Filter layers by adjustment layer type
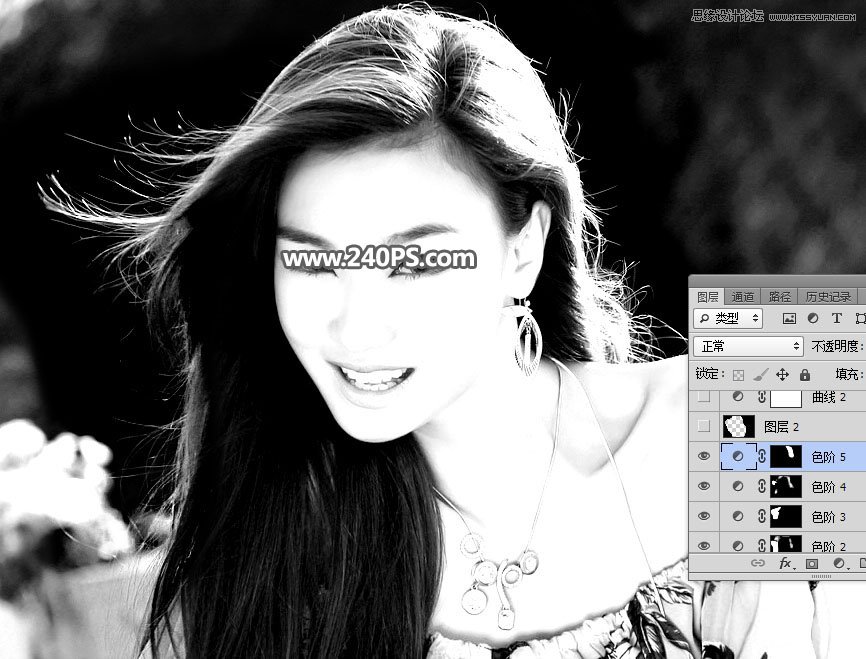The width and height of the screenshot is (866, 659). coord(813,318)
